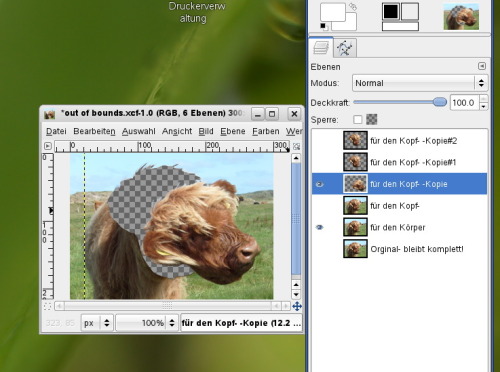
Task: Click the Deckkraft value field 100.0
Action: 465,103
